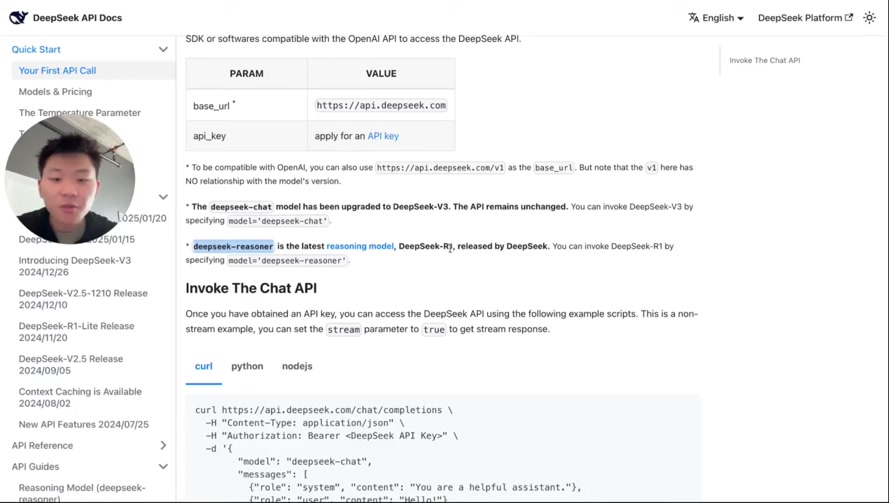Click the model='deepseek-chat' inline code
889x503 pixels.
point(278,221)
